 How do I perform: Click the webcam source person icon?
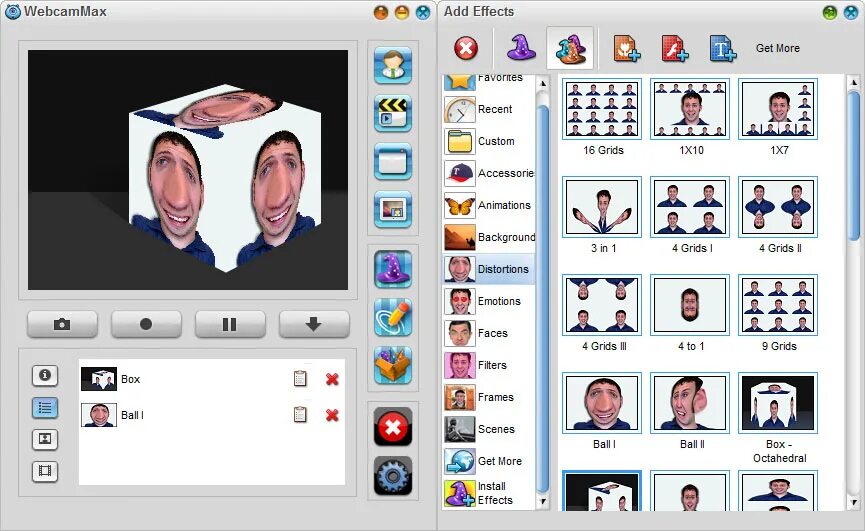pyautogui.click(x=393, y=66)
